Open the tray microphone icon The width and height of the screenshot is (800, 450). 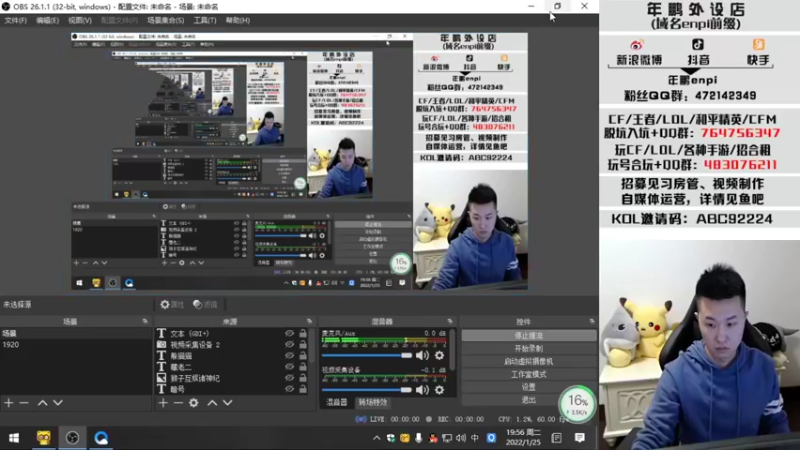pyautogui.click(x=418, y=438)
